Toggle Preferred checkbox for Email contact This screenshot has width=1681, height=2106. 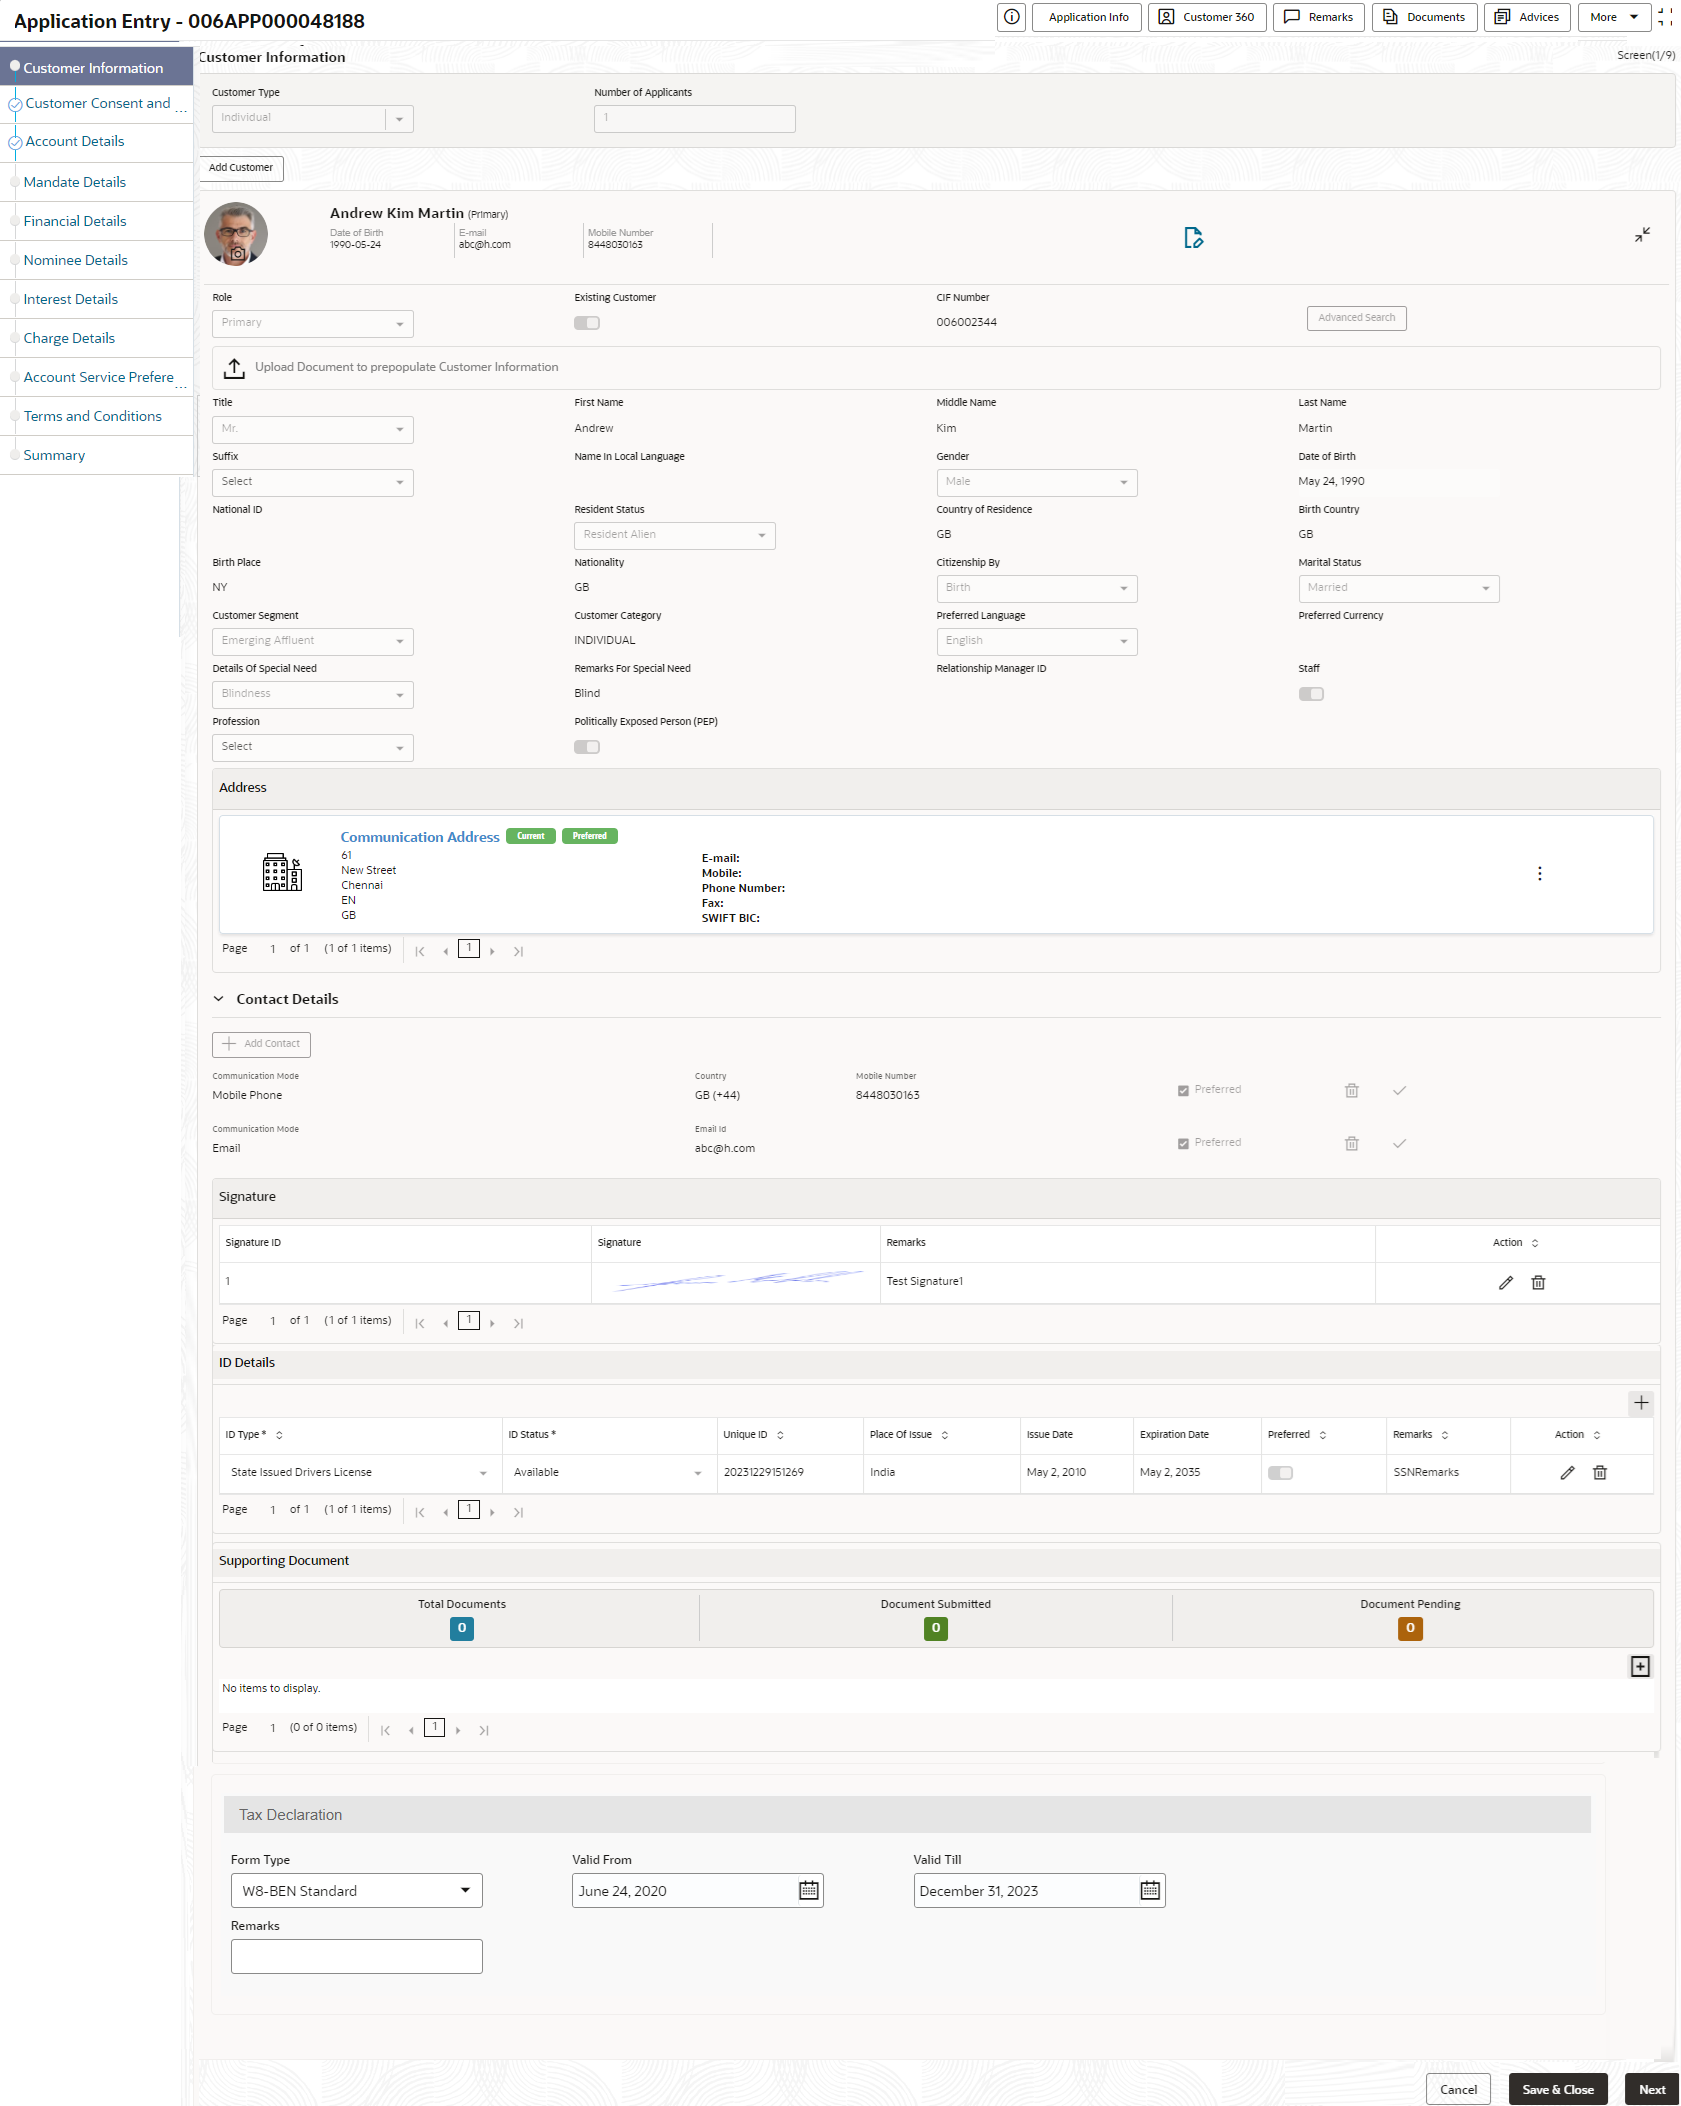coord(1183,1143)
